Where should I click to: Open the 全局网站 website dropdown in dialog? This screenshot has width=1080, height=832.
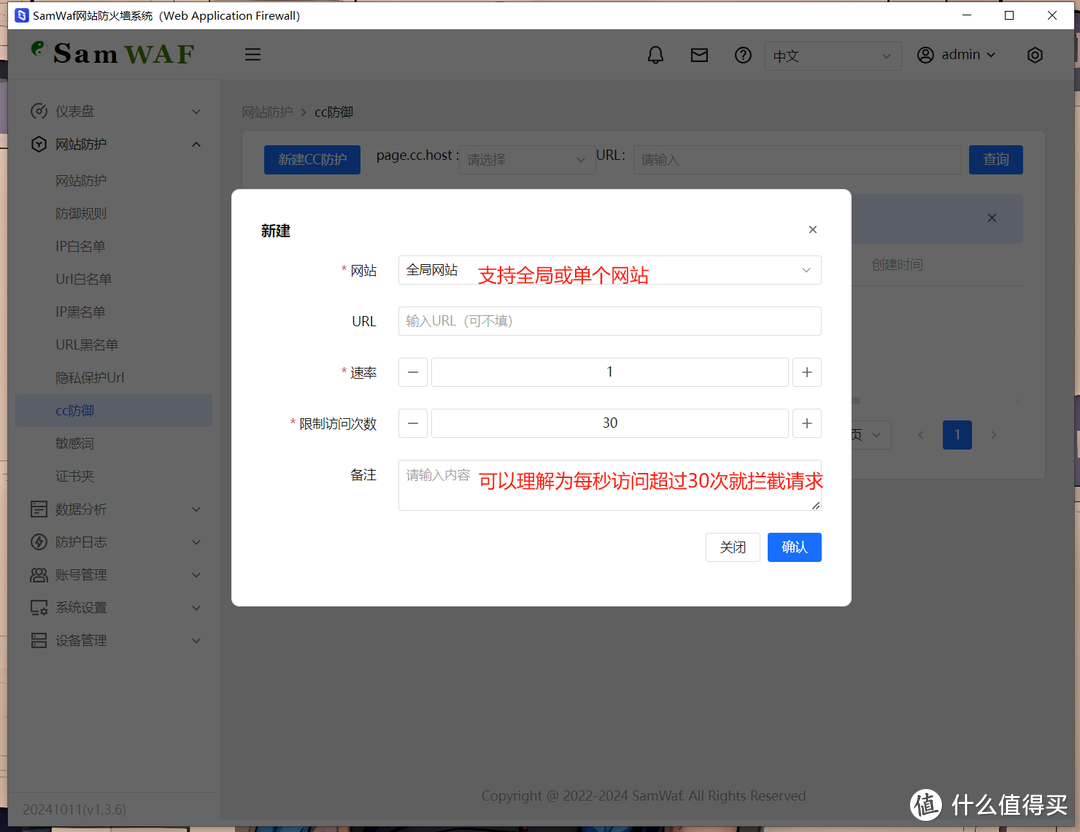[609, 270]
